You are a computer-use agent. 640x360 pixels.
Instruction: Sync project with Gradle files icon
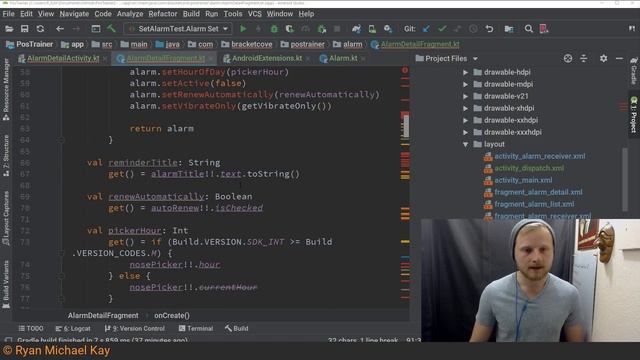[x=356, y=29]
